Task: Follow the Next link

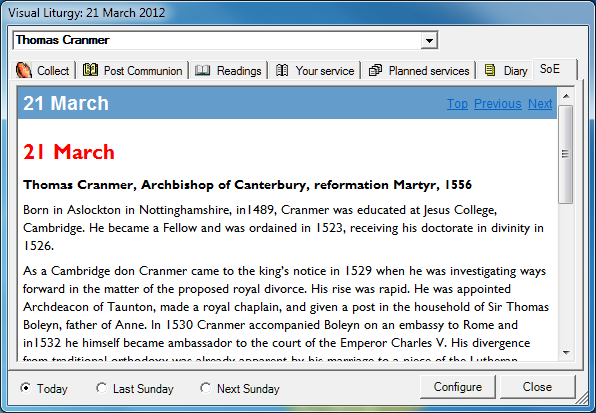Action: (540, 103)
